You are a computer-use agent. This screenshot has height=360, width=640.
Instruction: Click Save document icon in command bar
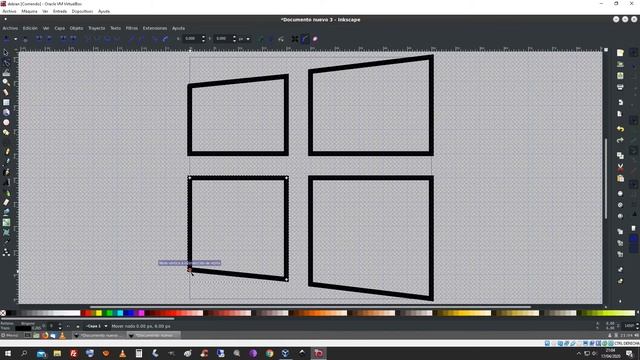point(620,76)
